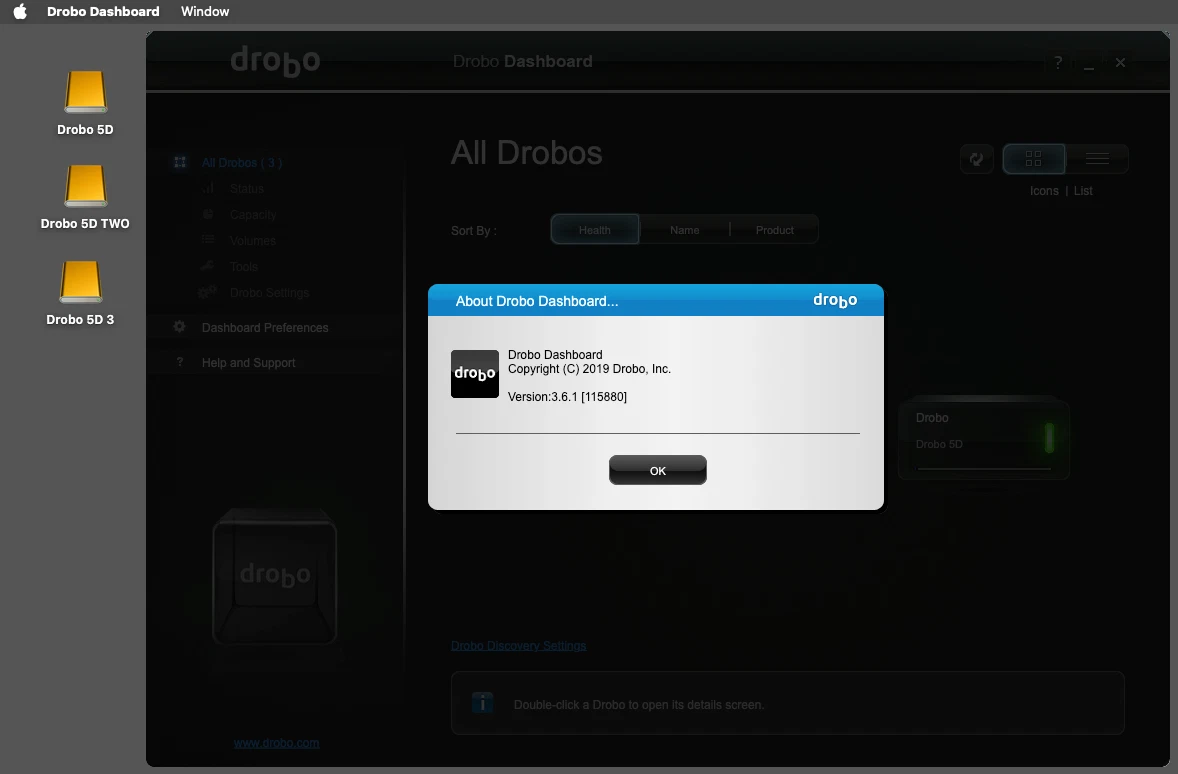The width and height of the screenshot is (1178, 774).
Task: Open the Capacity section
Action: (253, 215)
